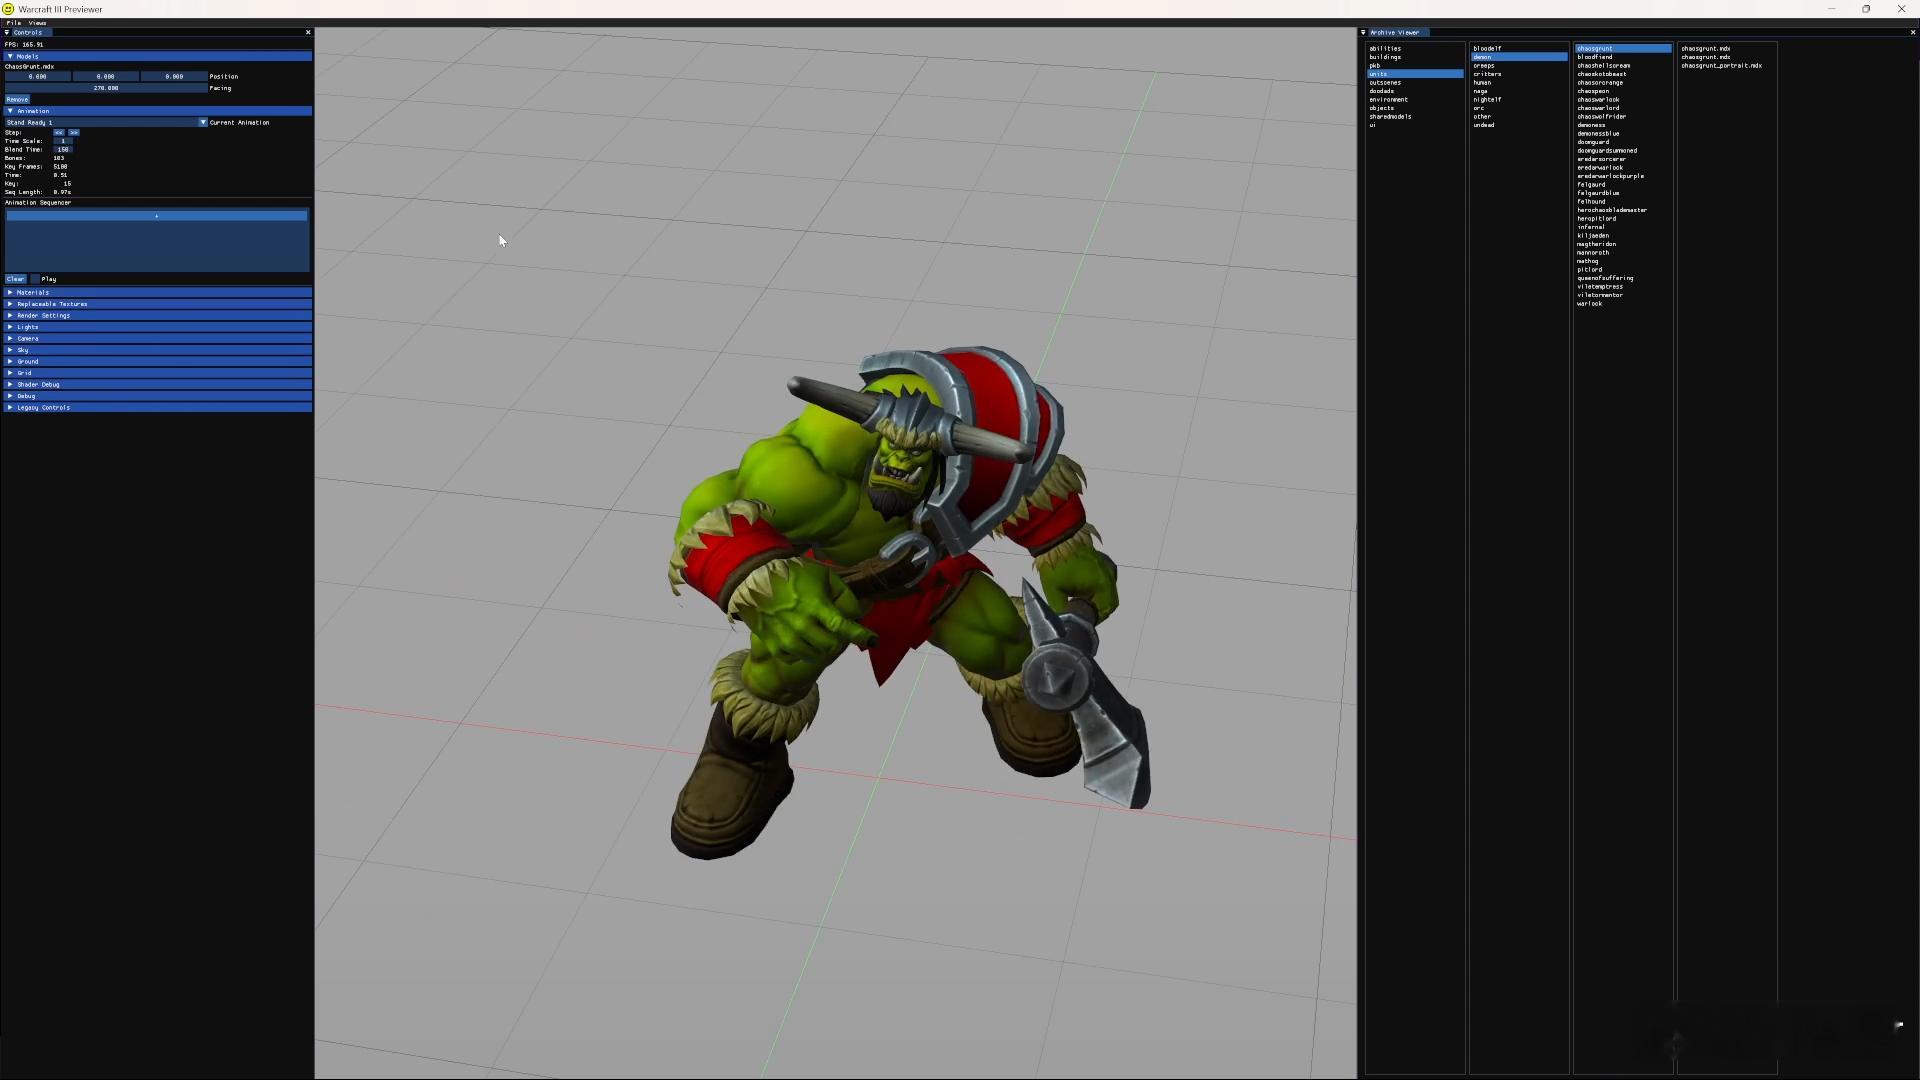Click the Facing value field 270.000
The image size is (1920, 1080).
coord(106,88)
